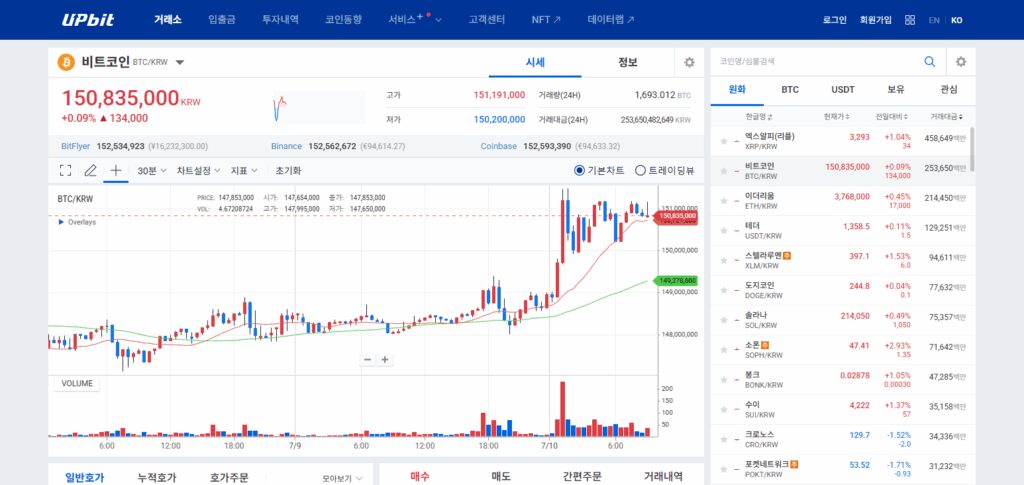
Task: Sort list by 전일대비 column
Action: click(x=891, y=117)
